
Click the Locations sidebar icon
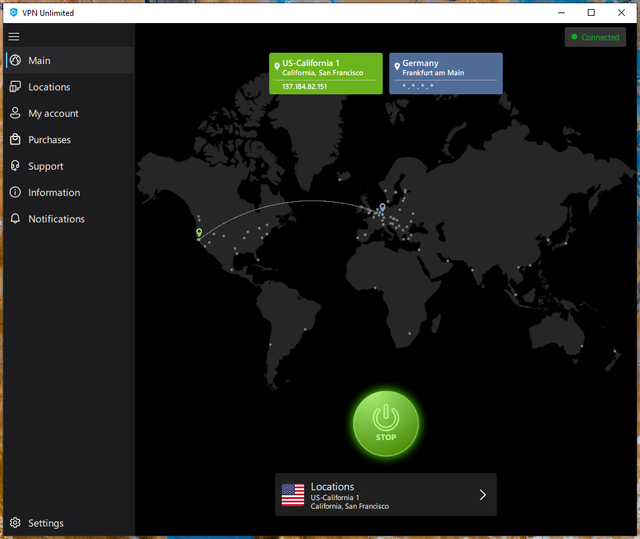[x=15, y=87]
